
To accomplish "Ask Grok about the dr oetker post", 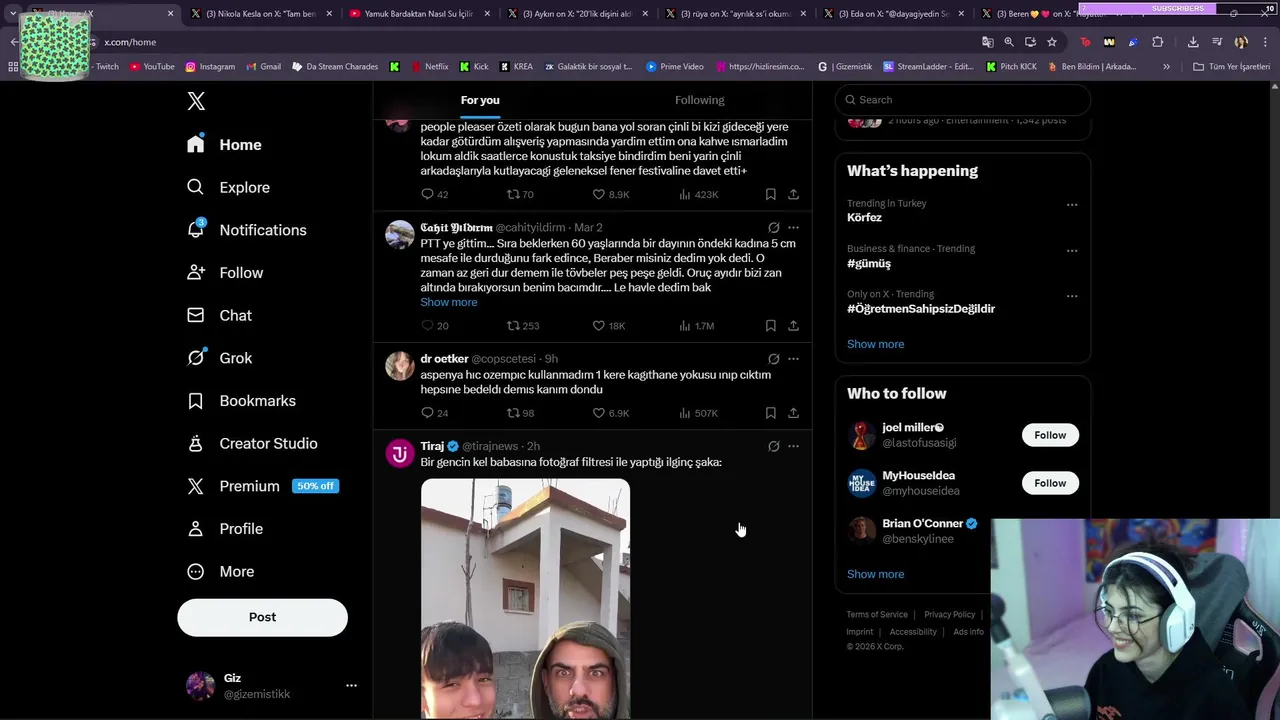I will [x=773, y=359].
